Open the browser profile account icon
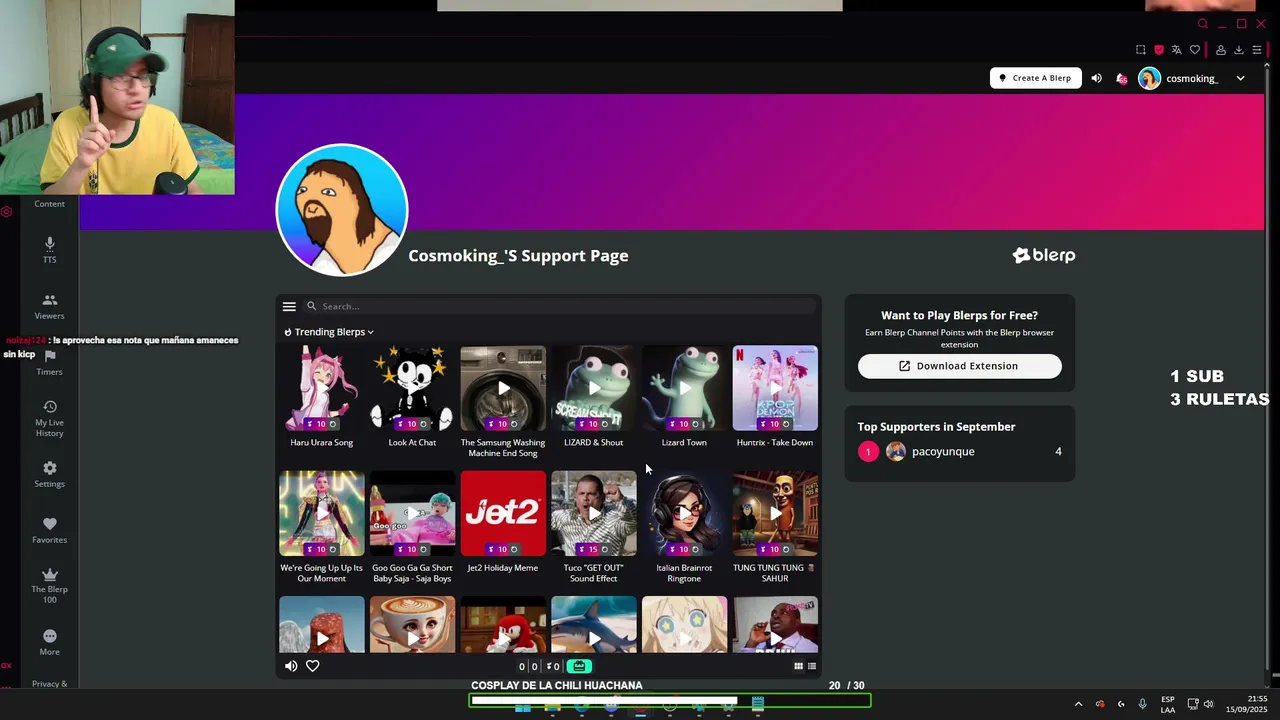This screenshot has width=1280, height=720. pyautogui.click(x=1221, y=50)
